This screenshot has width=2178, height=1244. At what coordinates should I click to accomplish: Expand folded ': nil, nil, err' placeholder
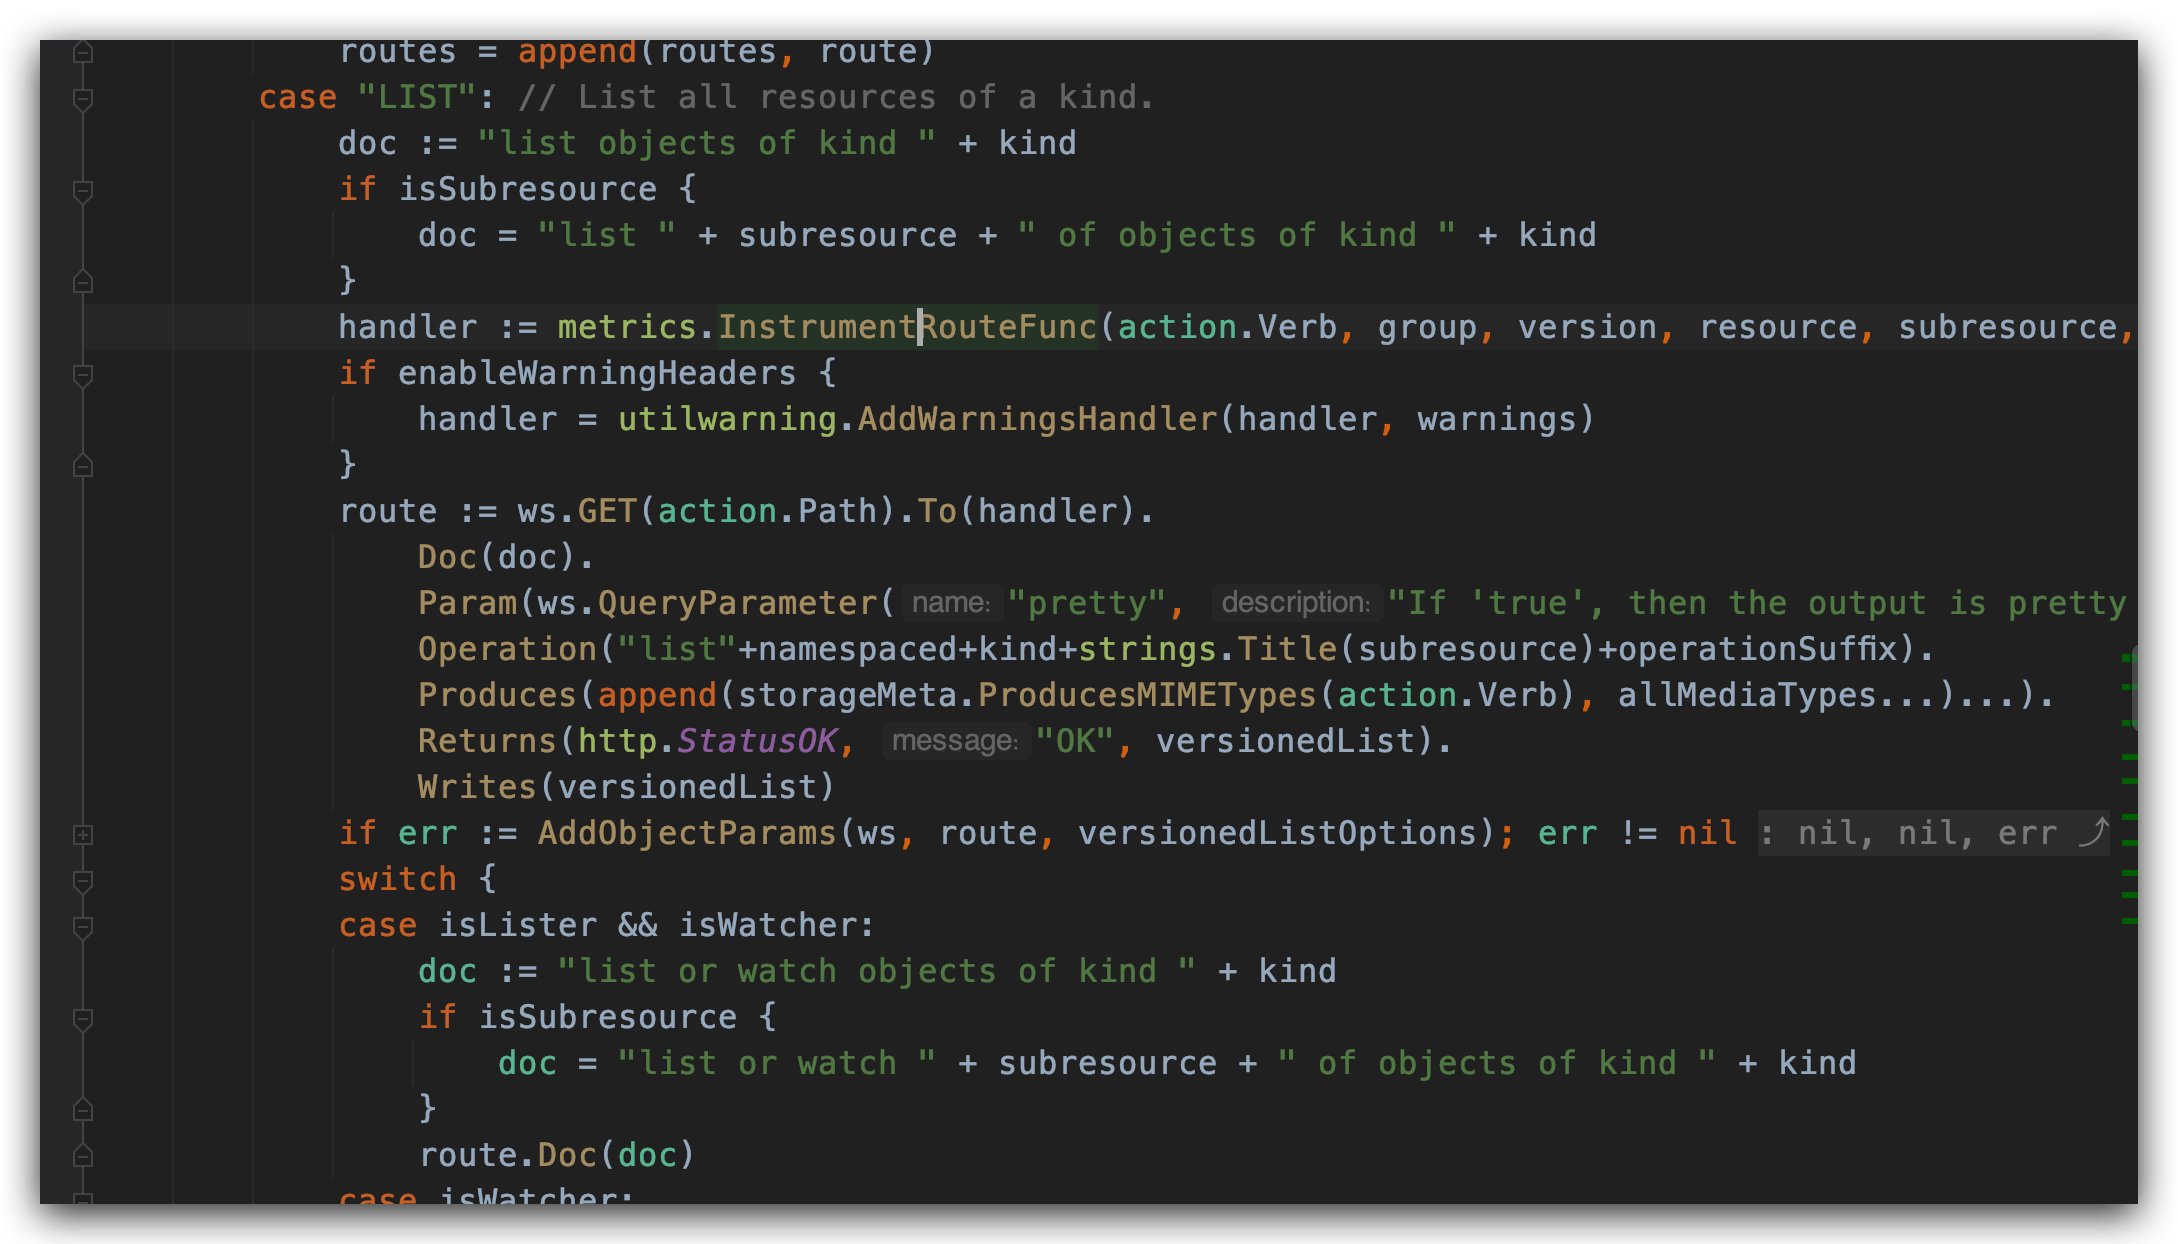(x=1932, y=834)
